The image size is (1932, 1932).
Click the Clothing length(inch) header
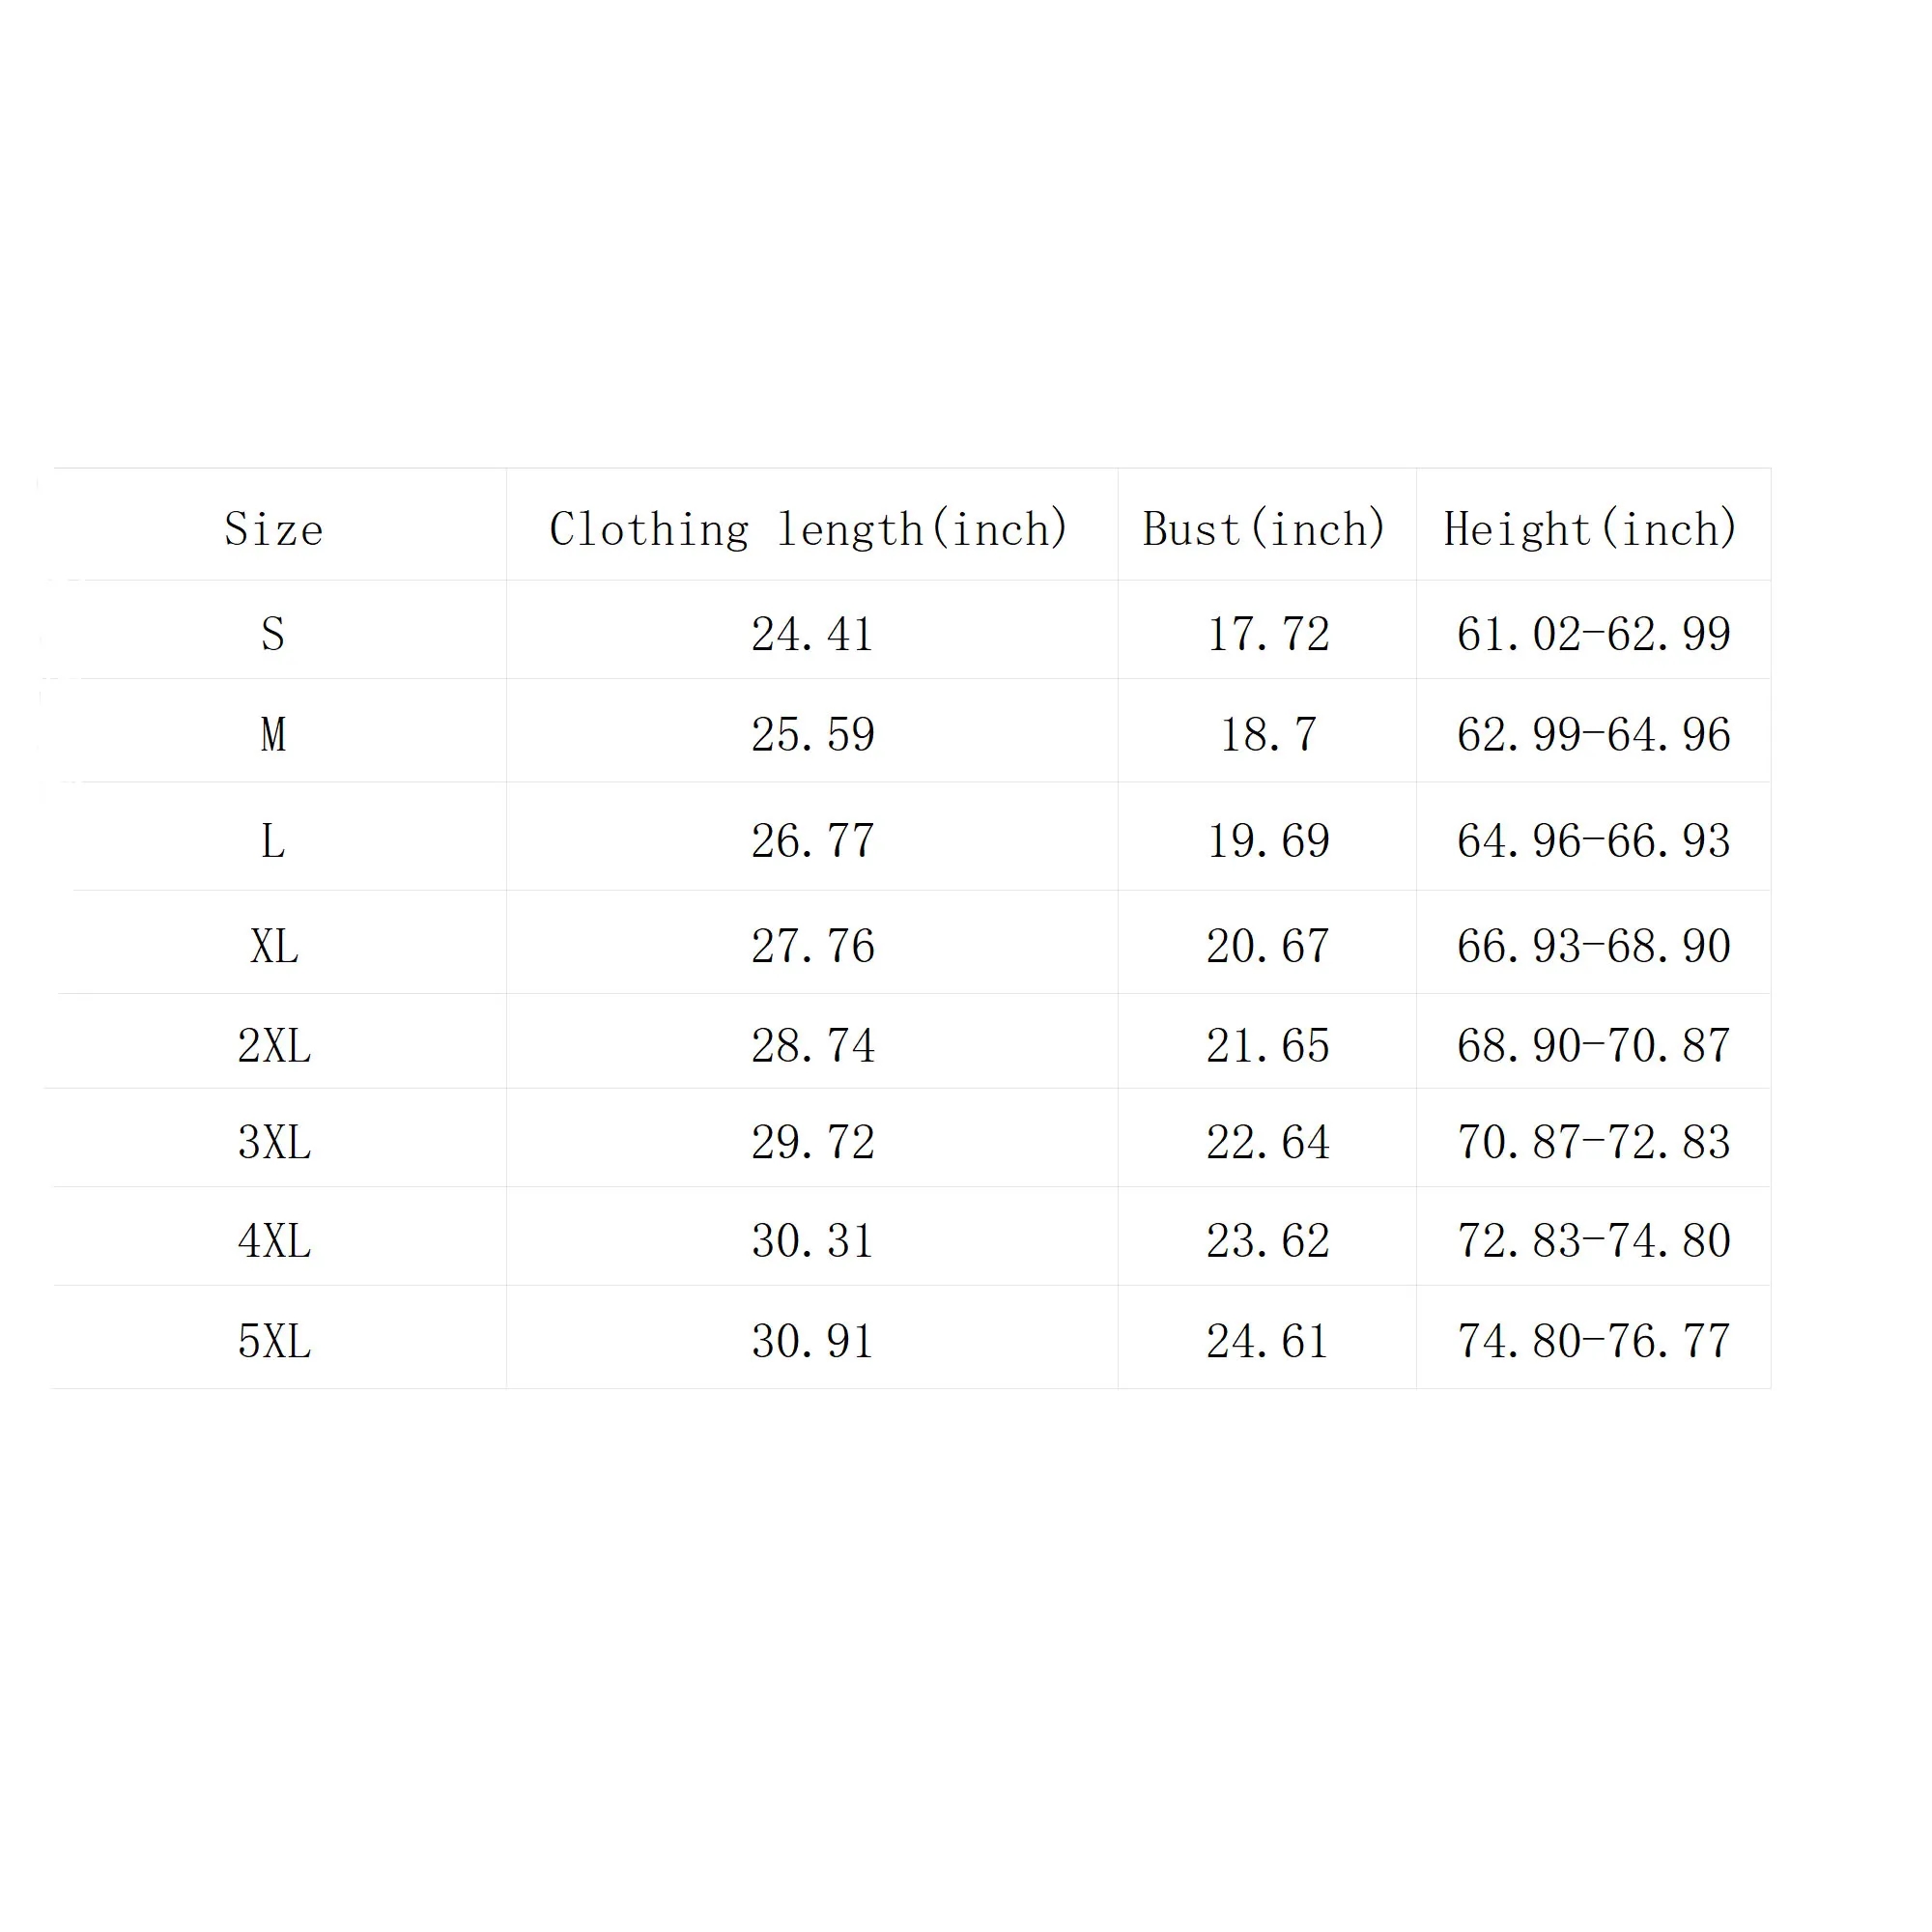point(809,529)
